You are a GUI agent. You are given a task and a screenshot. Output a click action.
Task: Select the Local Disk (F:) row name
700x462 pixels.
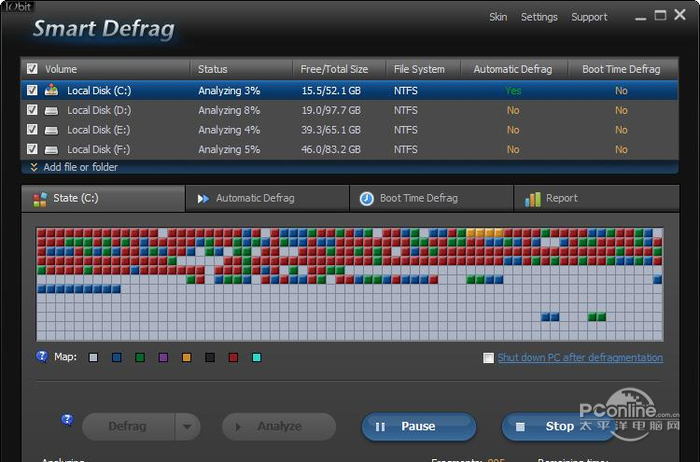click(x=99, y=150)
